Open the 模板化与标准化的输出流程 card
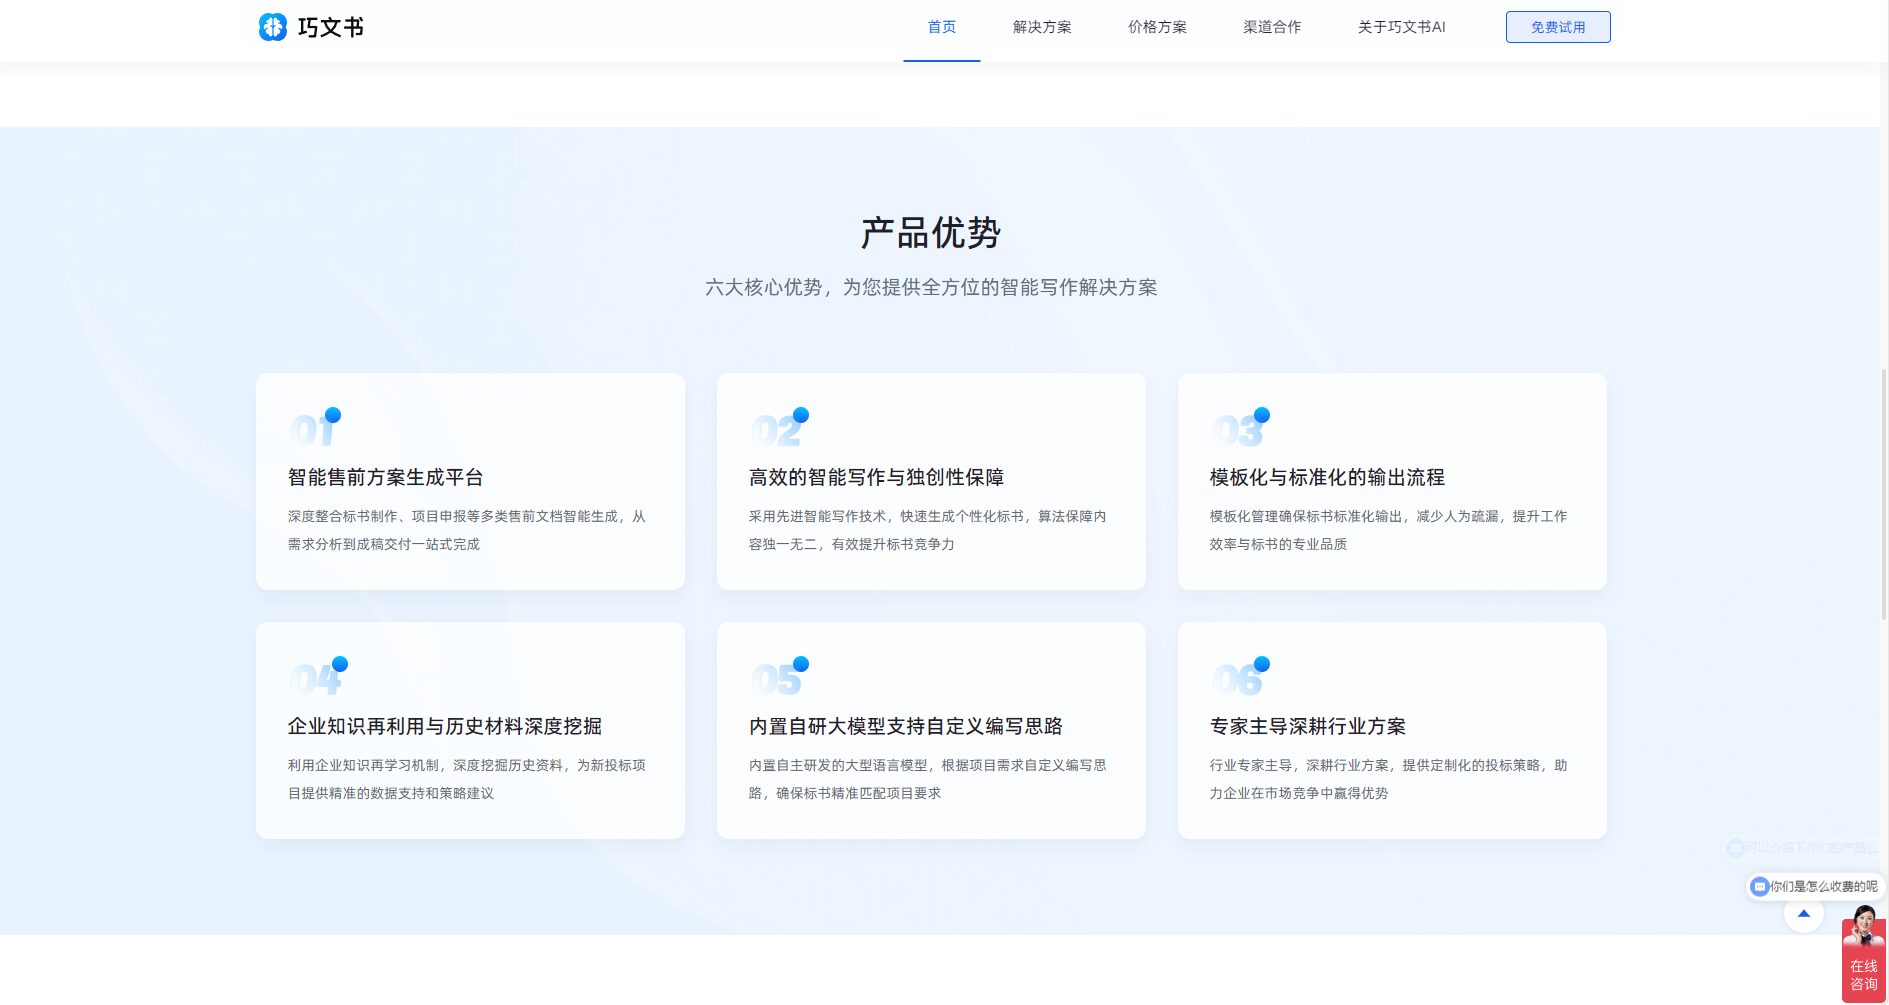Image resolution: width=1889 pixels, height=1005 pixels. coord(1392,481)
